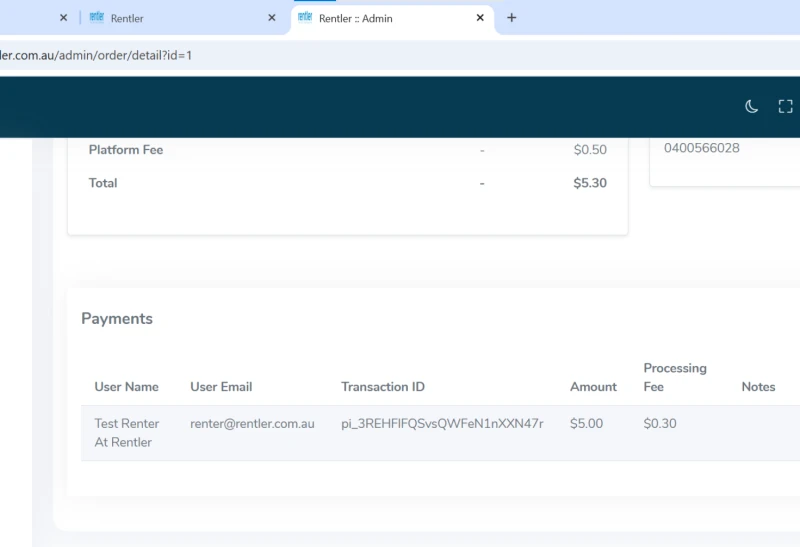Select the transaction ID pi_3REHFIFQSvsQWFeN1nXXN47r
This screenshot has width=800, height=547.
tap(442, 424)
